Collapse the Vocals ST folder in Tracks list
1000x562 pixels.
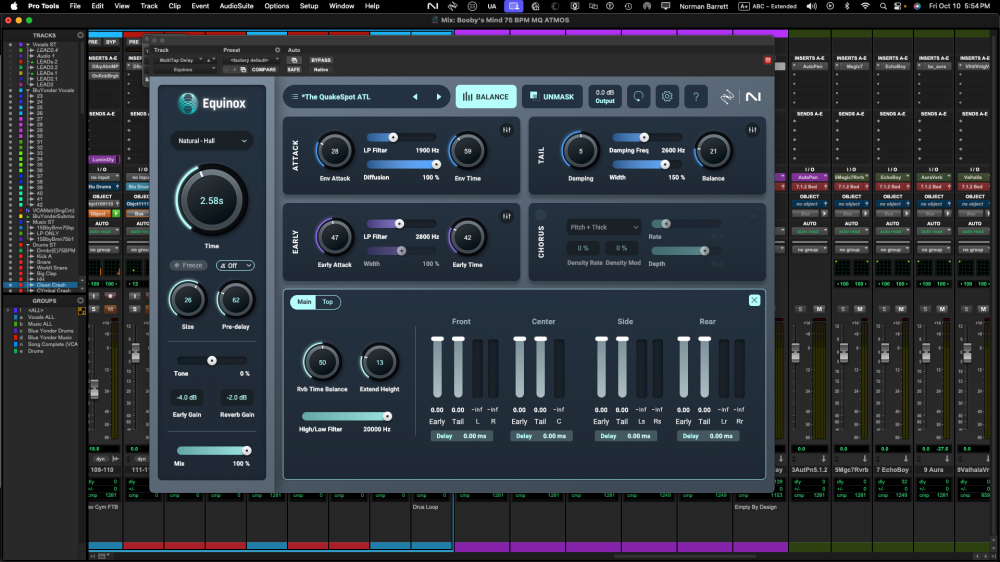pyautogui.click(x=27, y=45)
